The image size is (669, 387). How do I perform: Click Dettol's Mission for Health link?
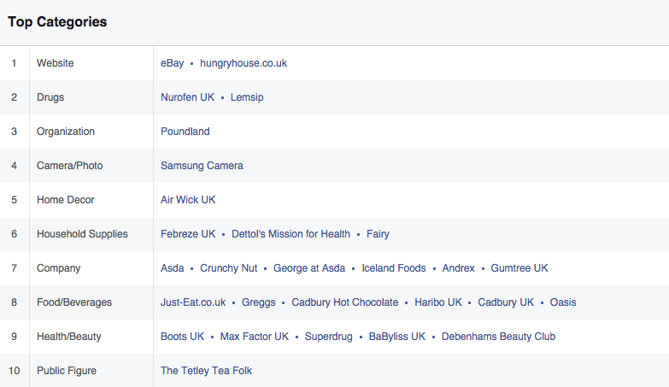pyautogui.click(x=291, y=234)
